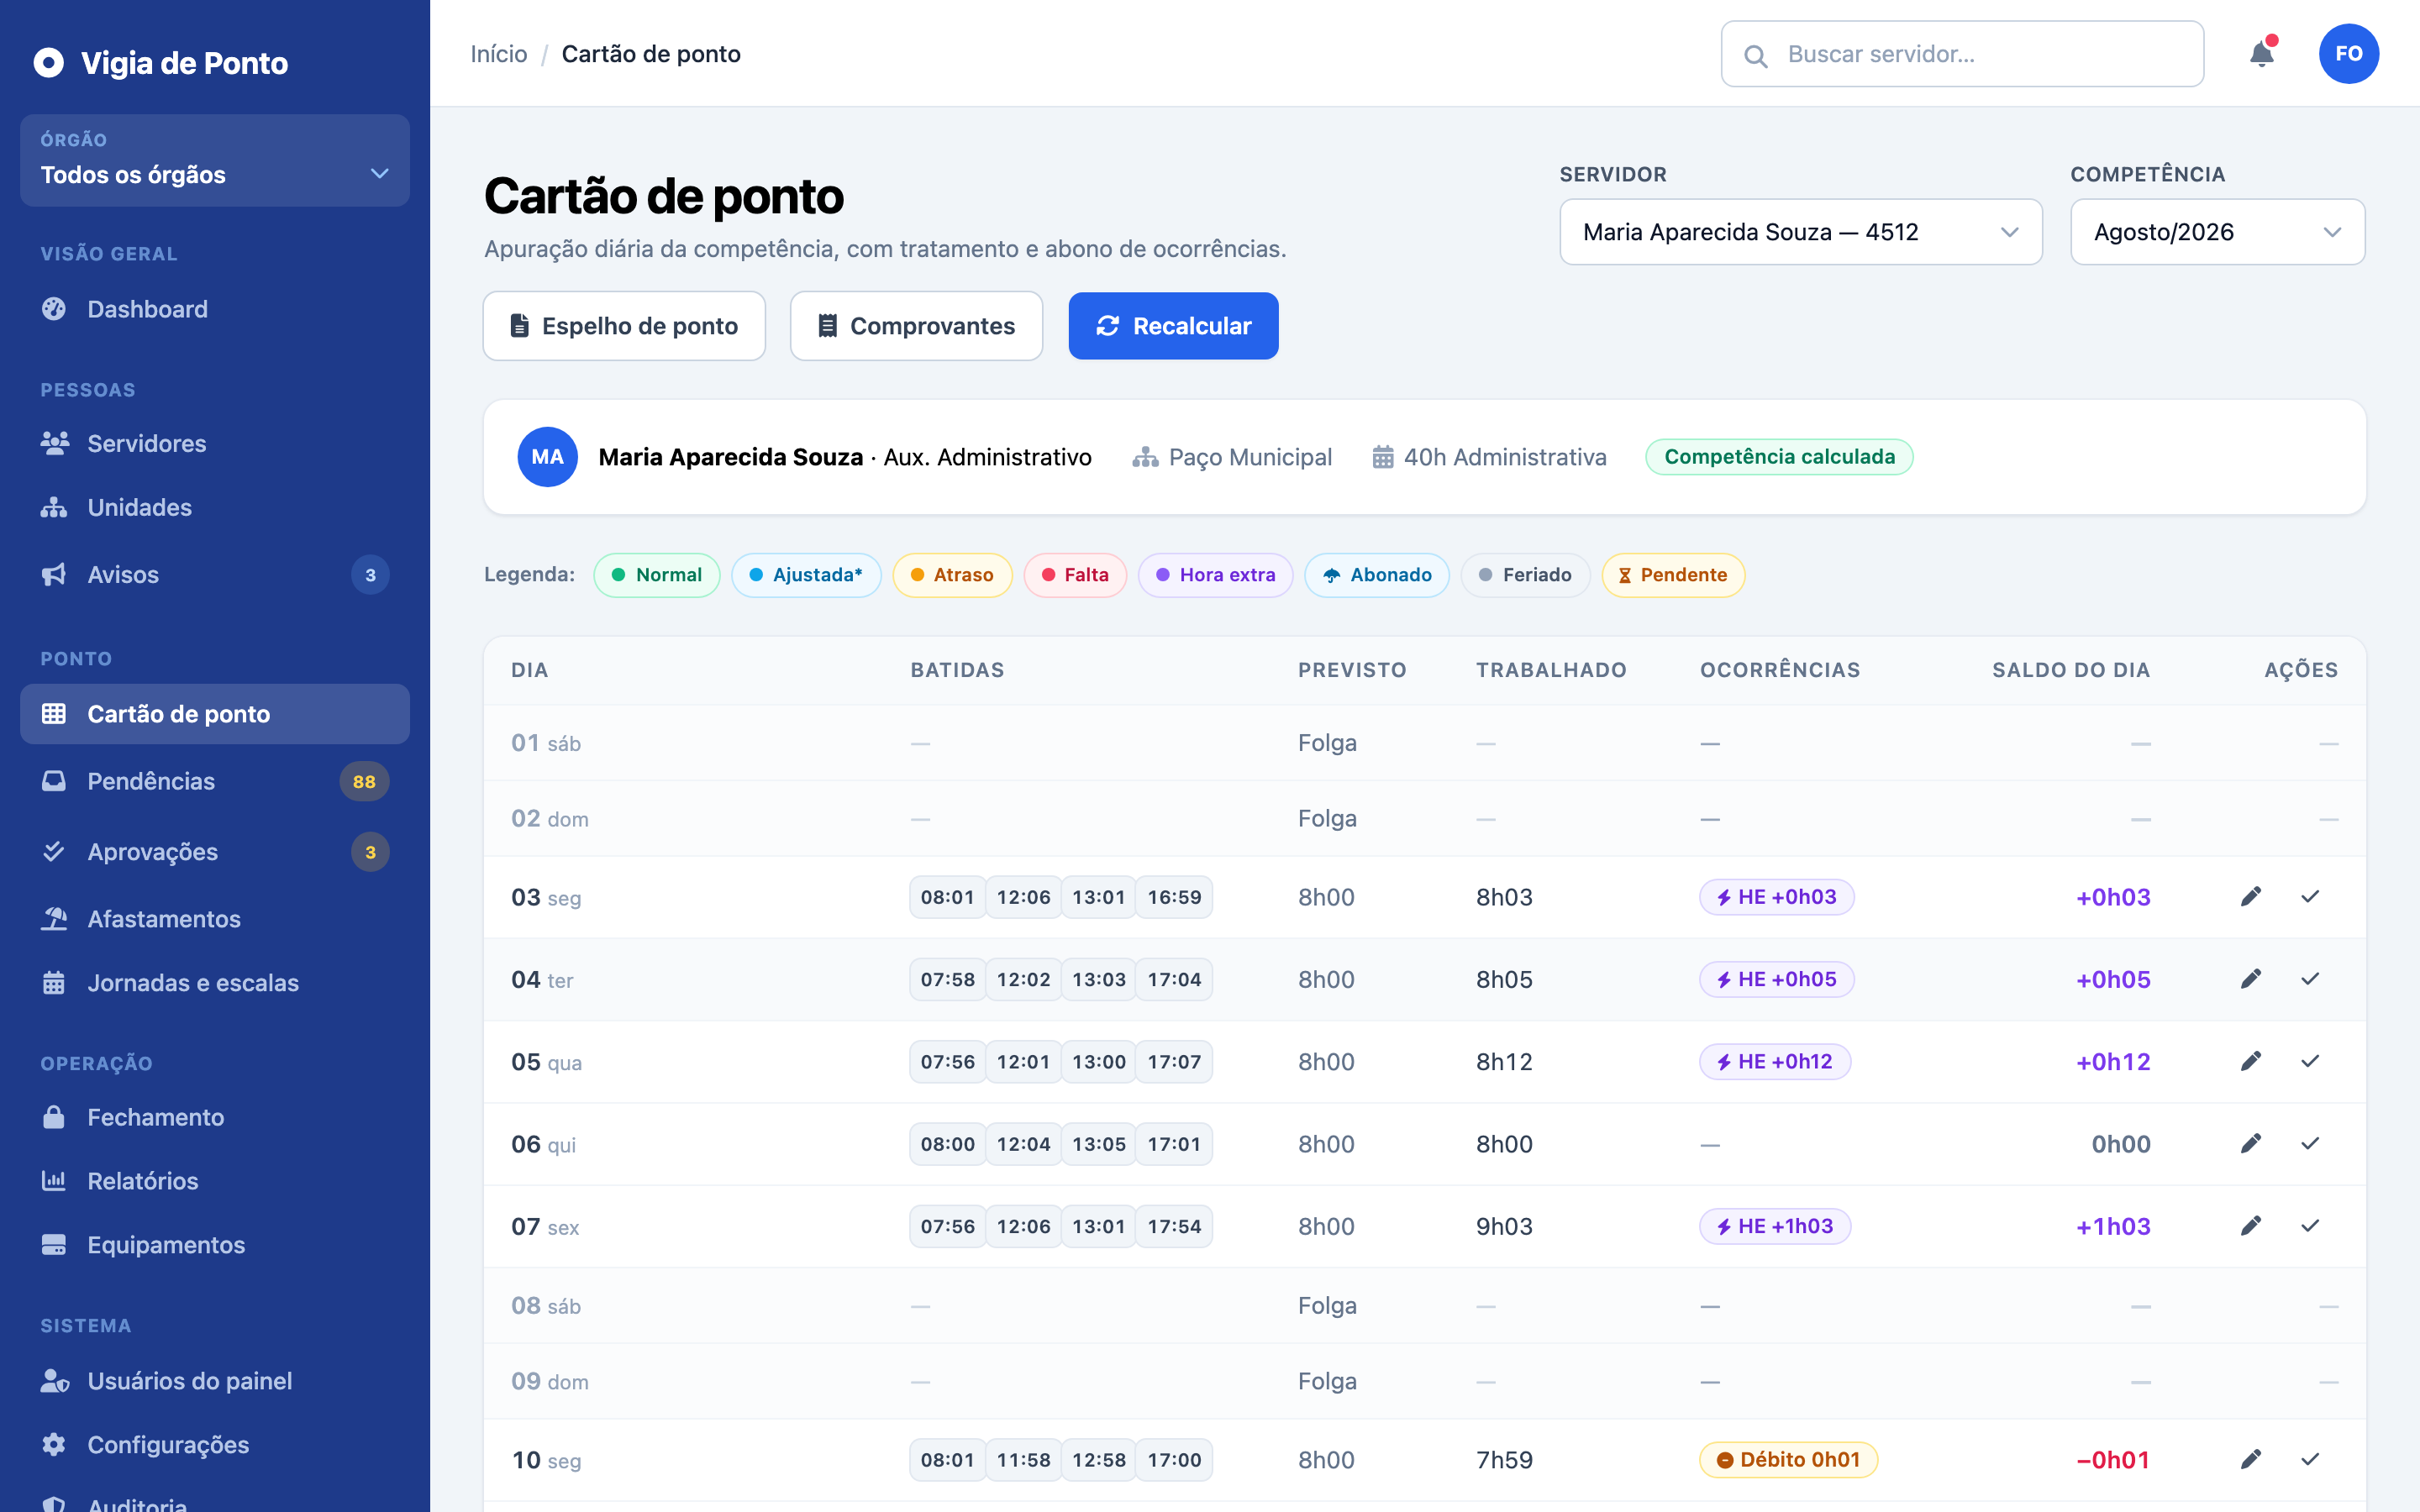Expand the Órgão selector

tap(215, 160)
